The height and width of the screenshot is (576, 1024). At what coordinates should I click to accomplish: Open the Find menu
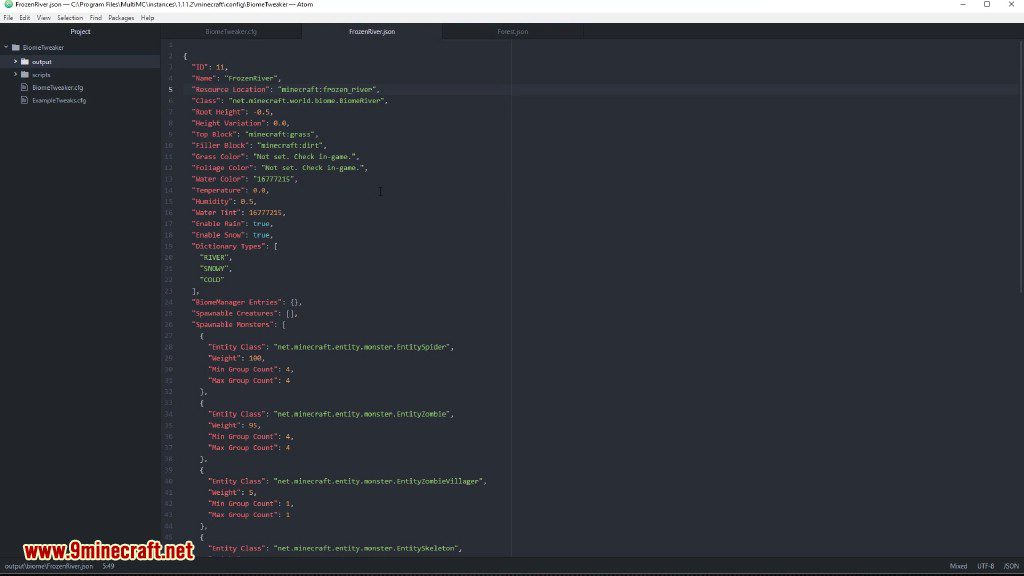tap(95, 18)
